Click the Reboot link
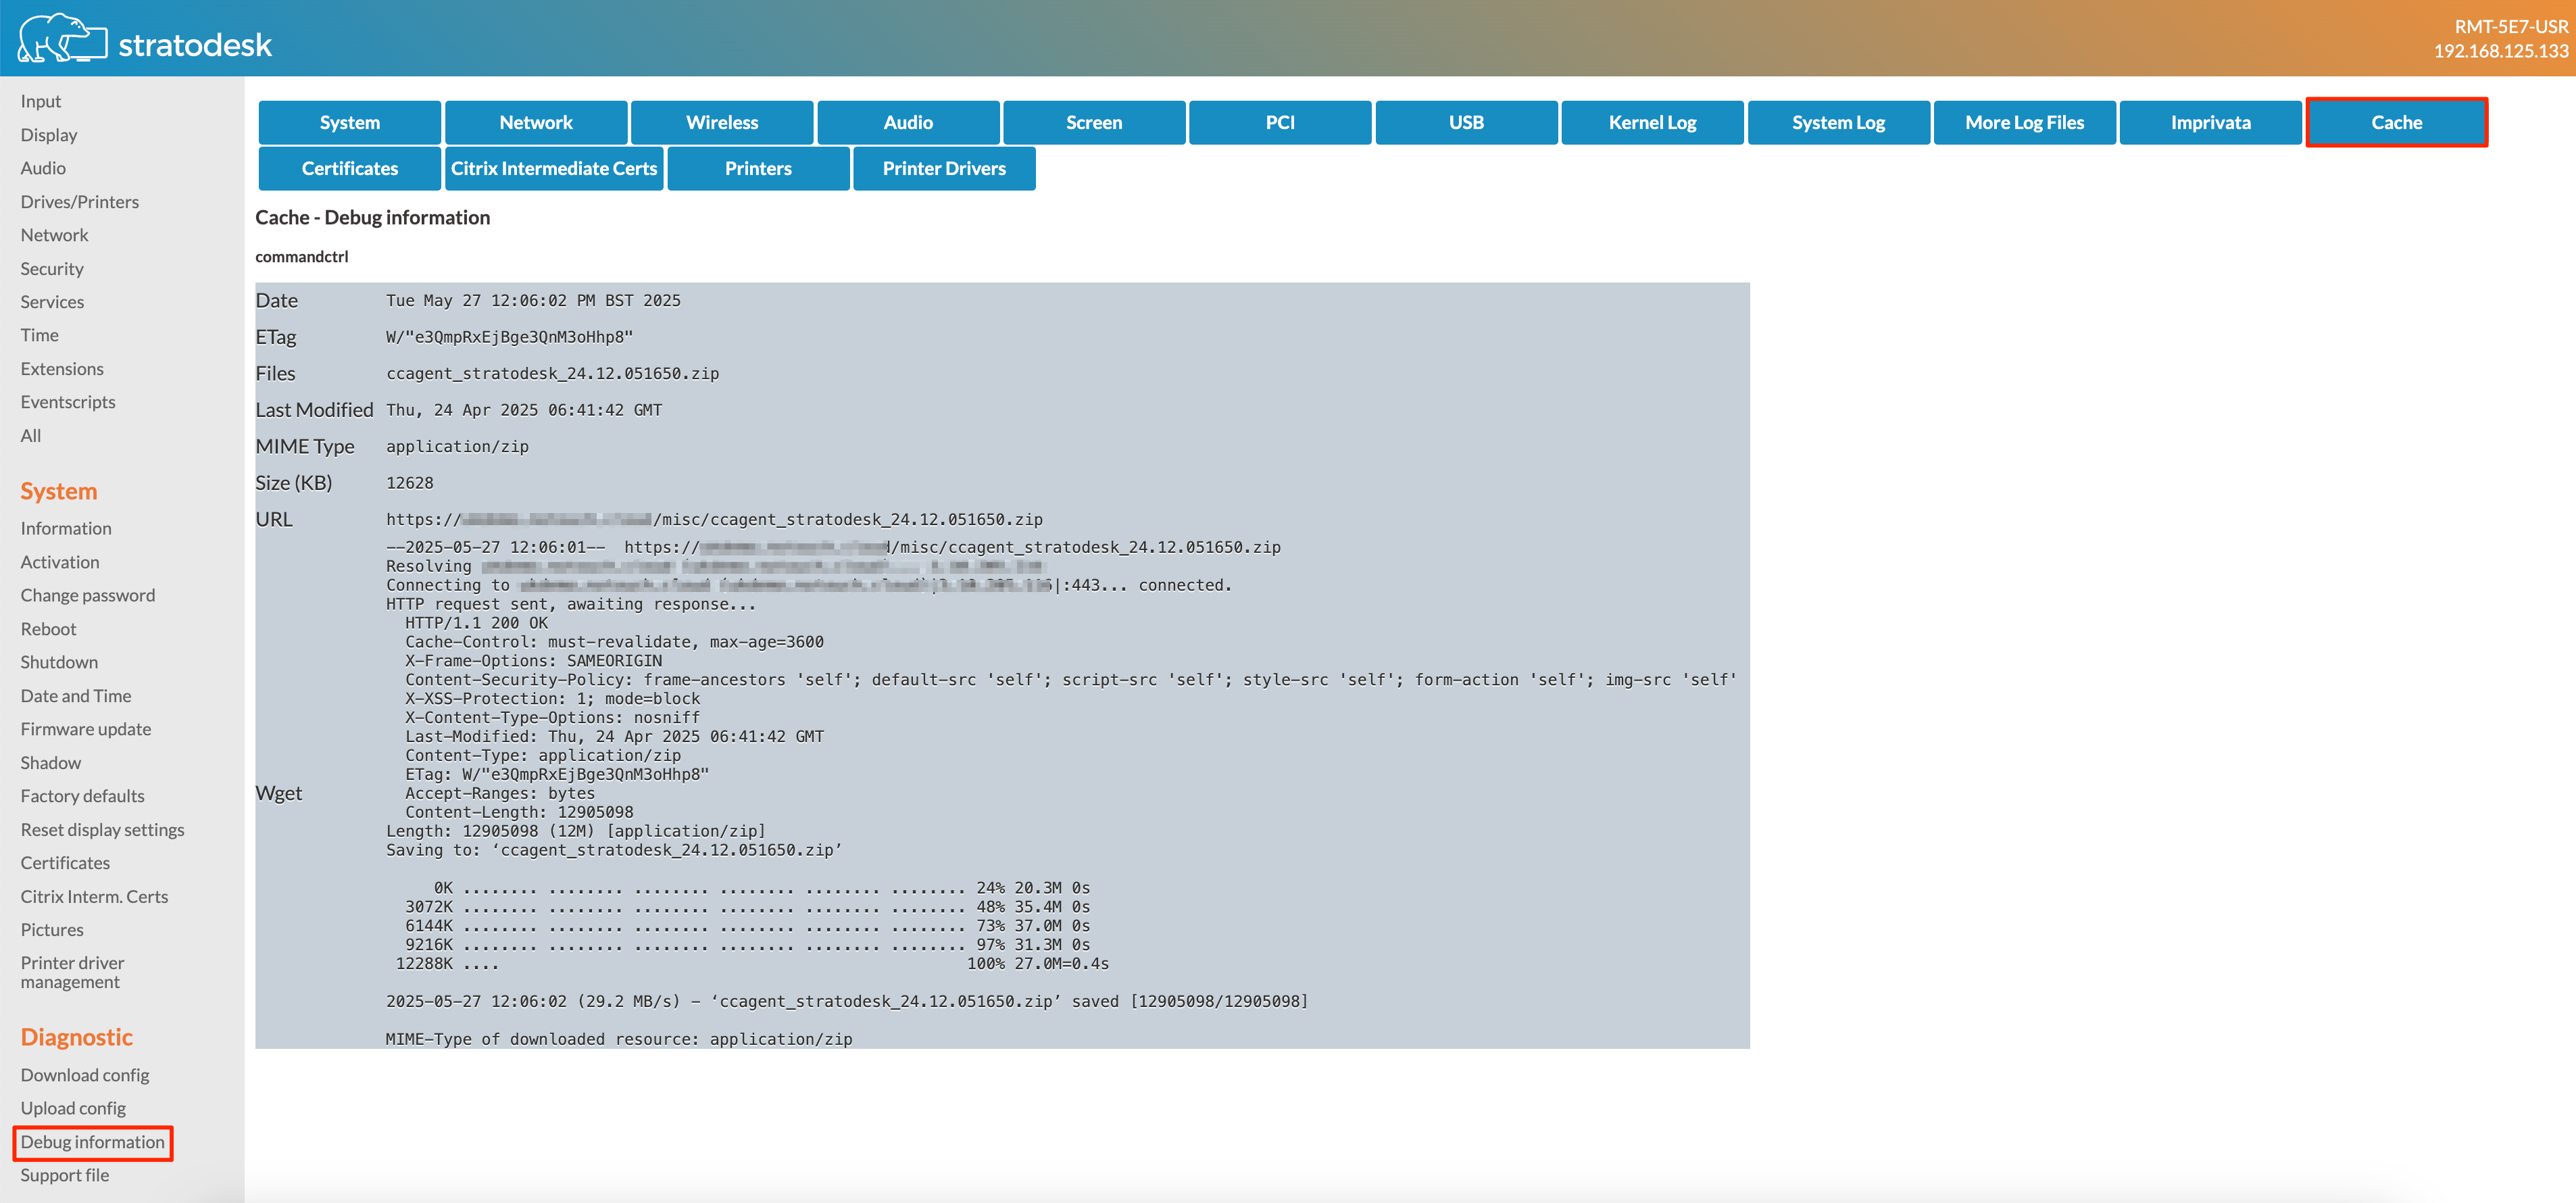Screen dimensions: 2576x1203 point(48,629)
